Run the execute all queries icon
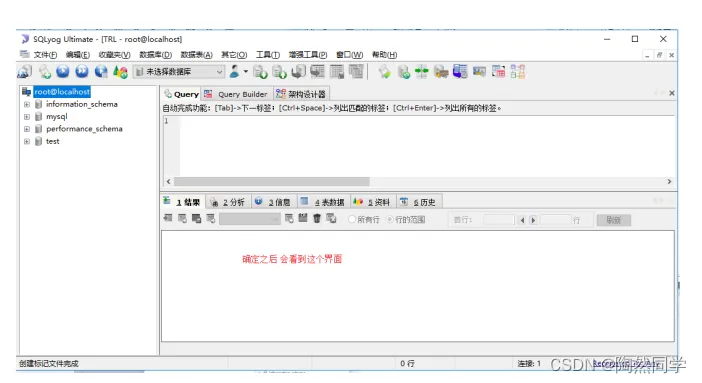The height and width of the screenshot is (383, 702). point(82,71)
